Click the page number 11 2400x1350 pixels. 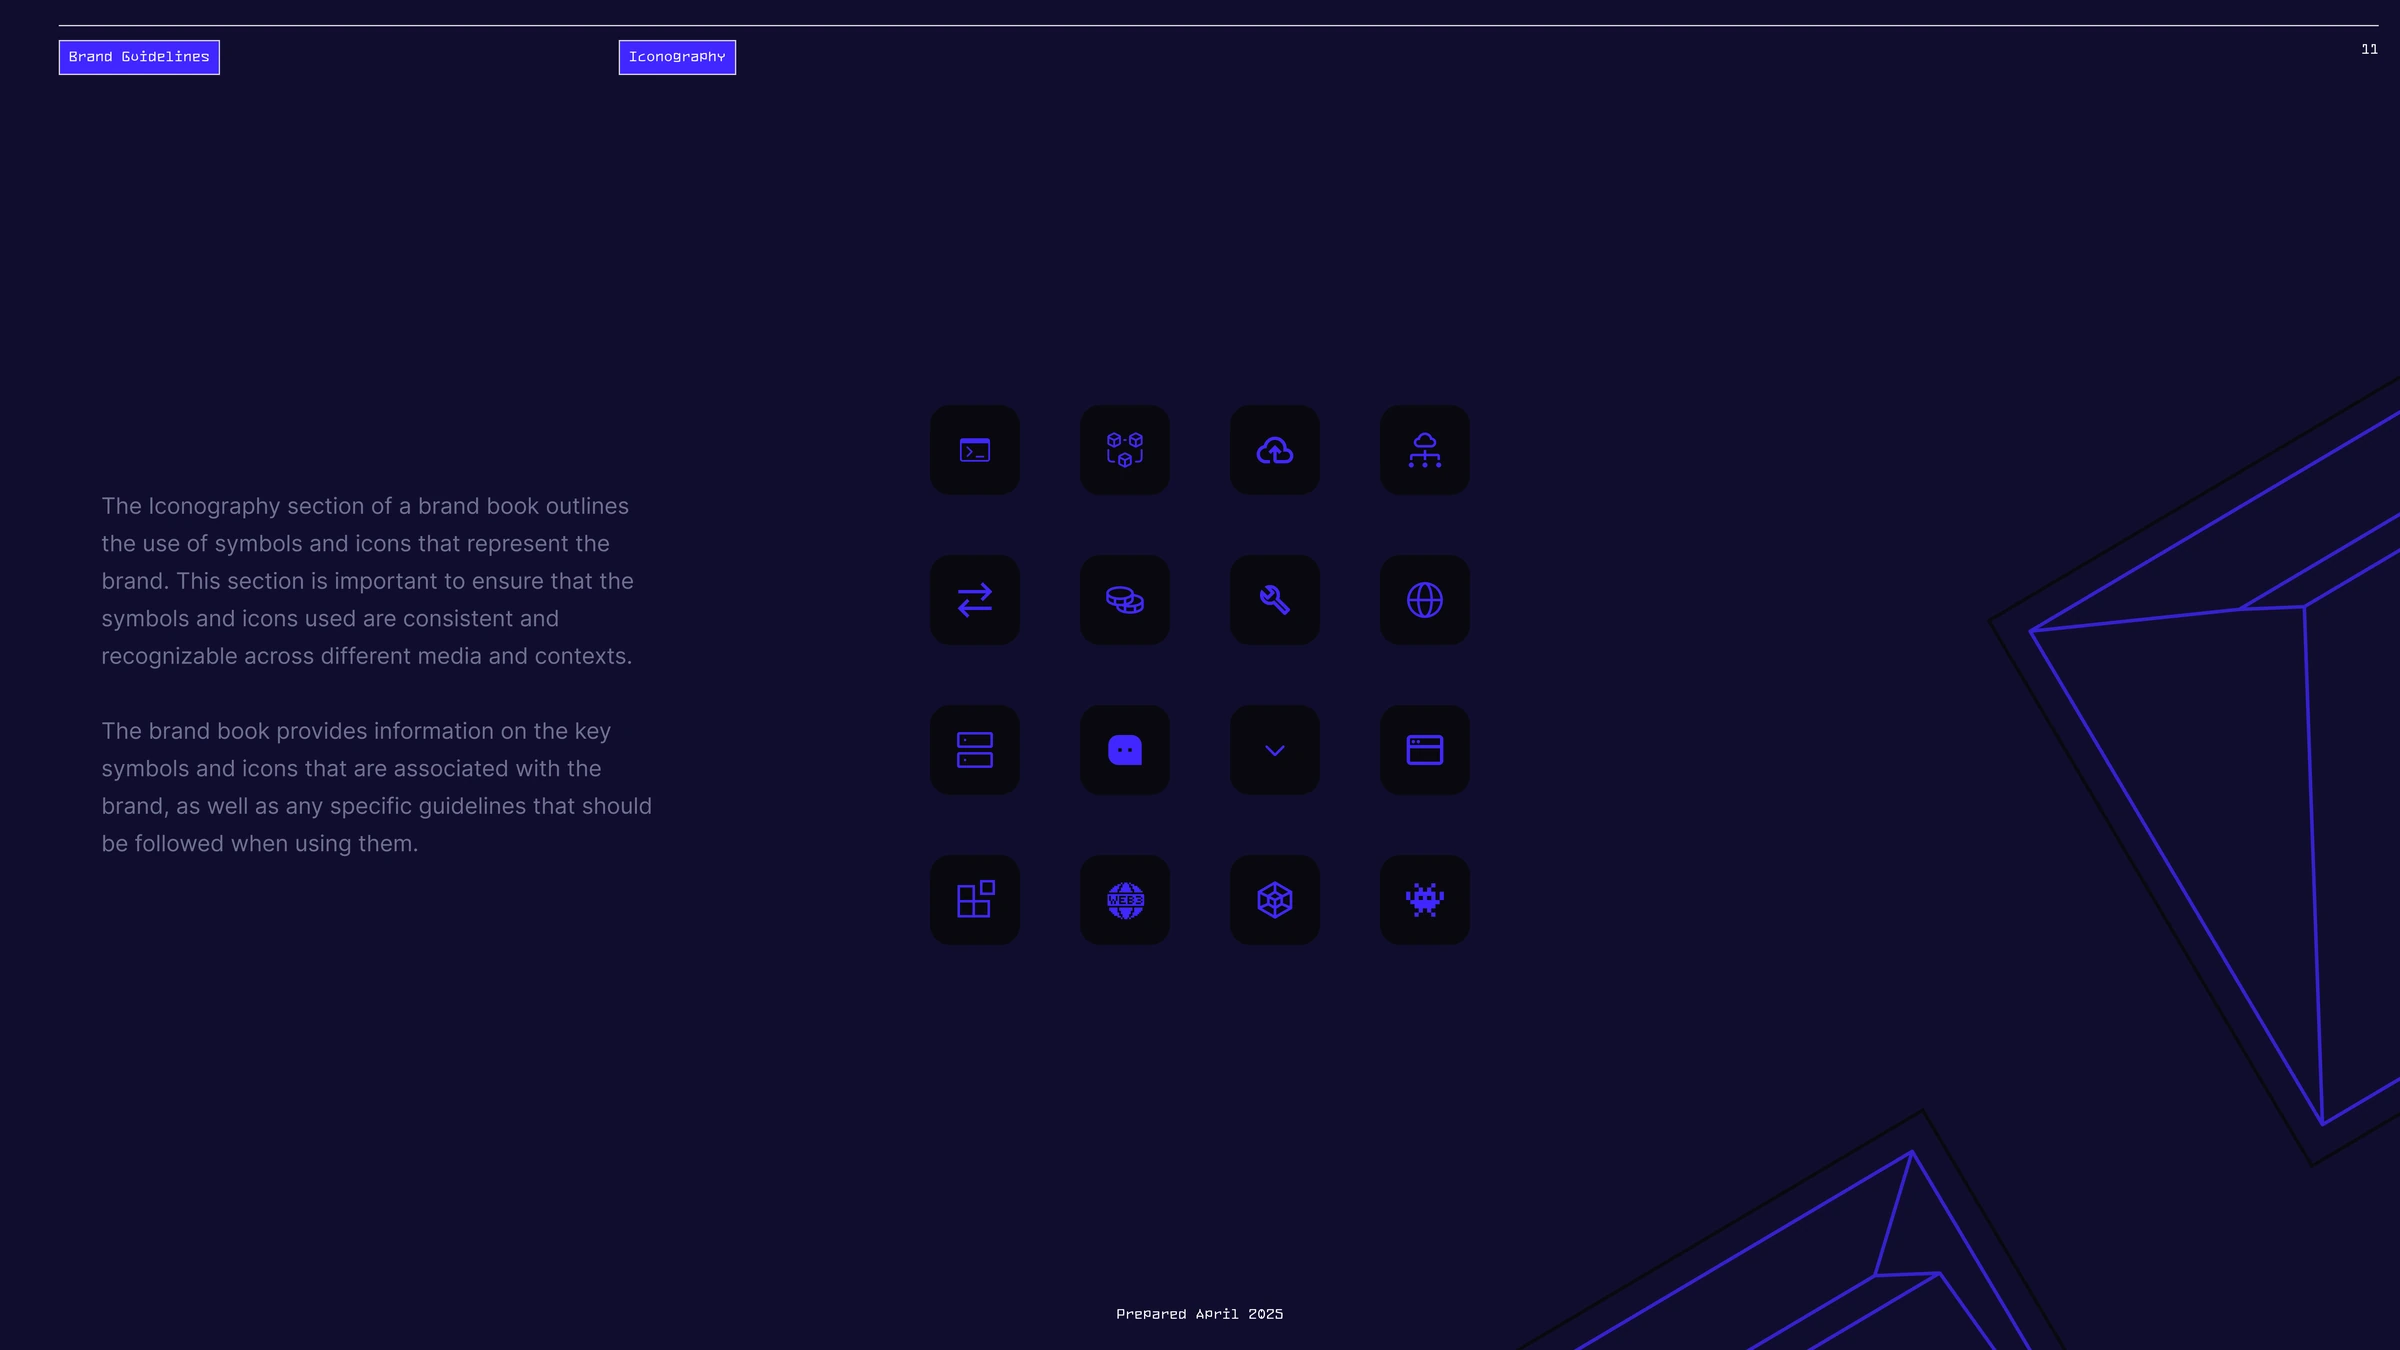coord(2369,49)
